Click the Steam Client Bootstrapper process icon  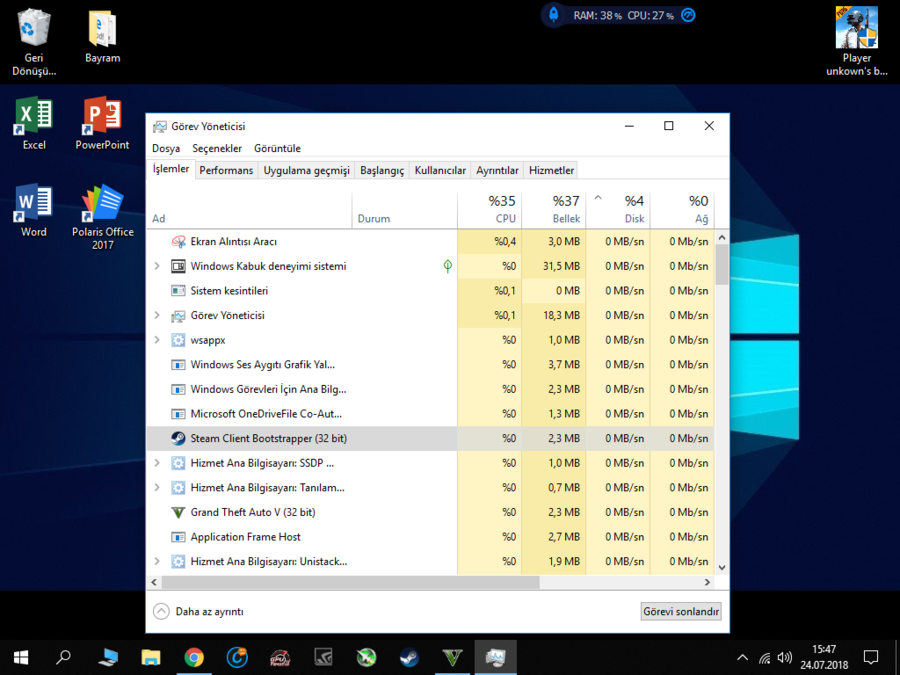179,439
